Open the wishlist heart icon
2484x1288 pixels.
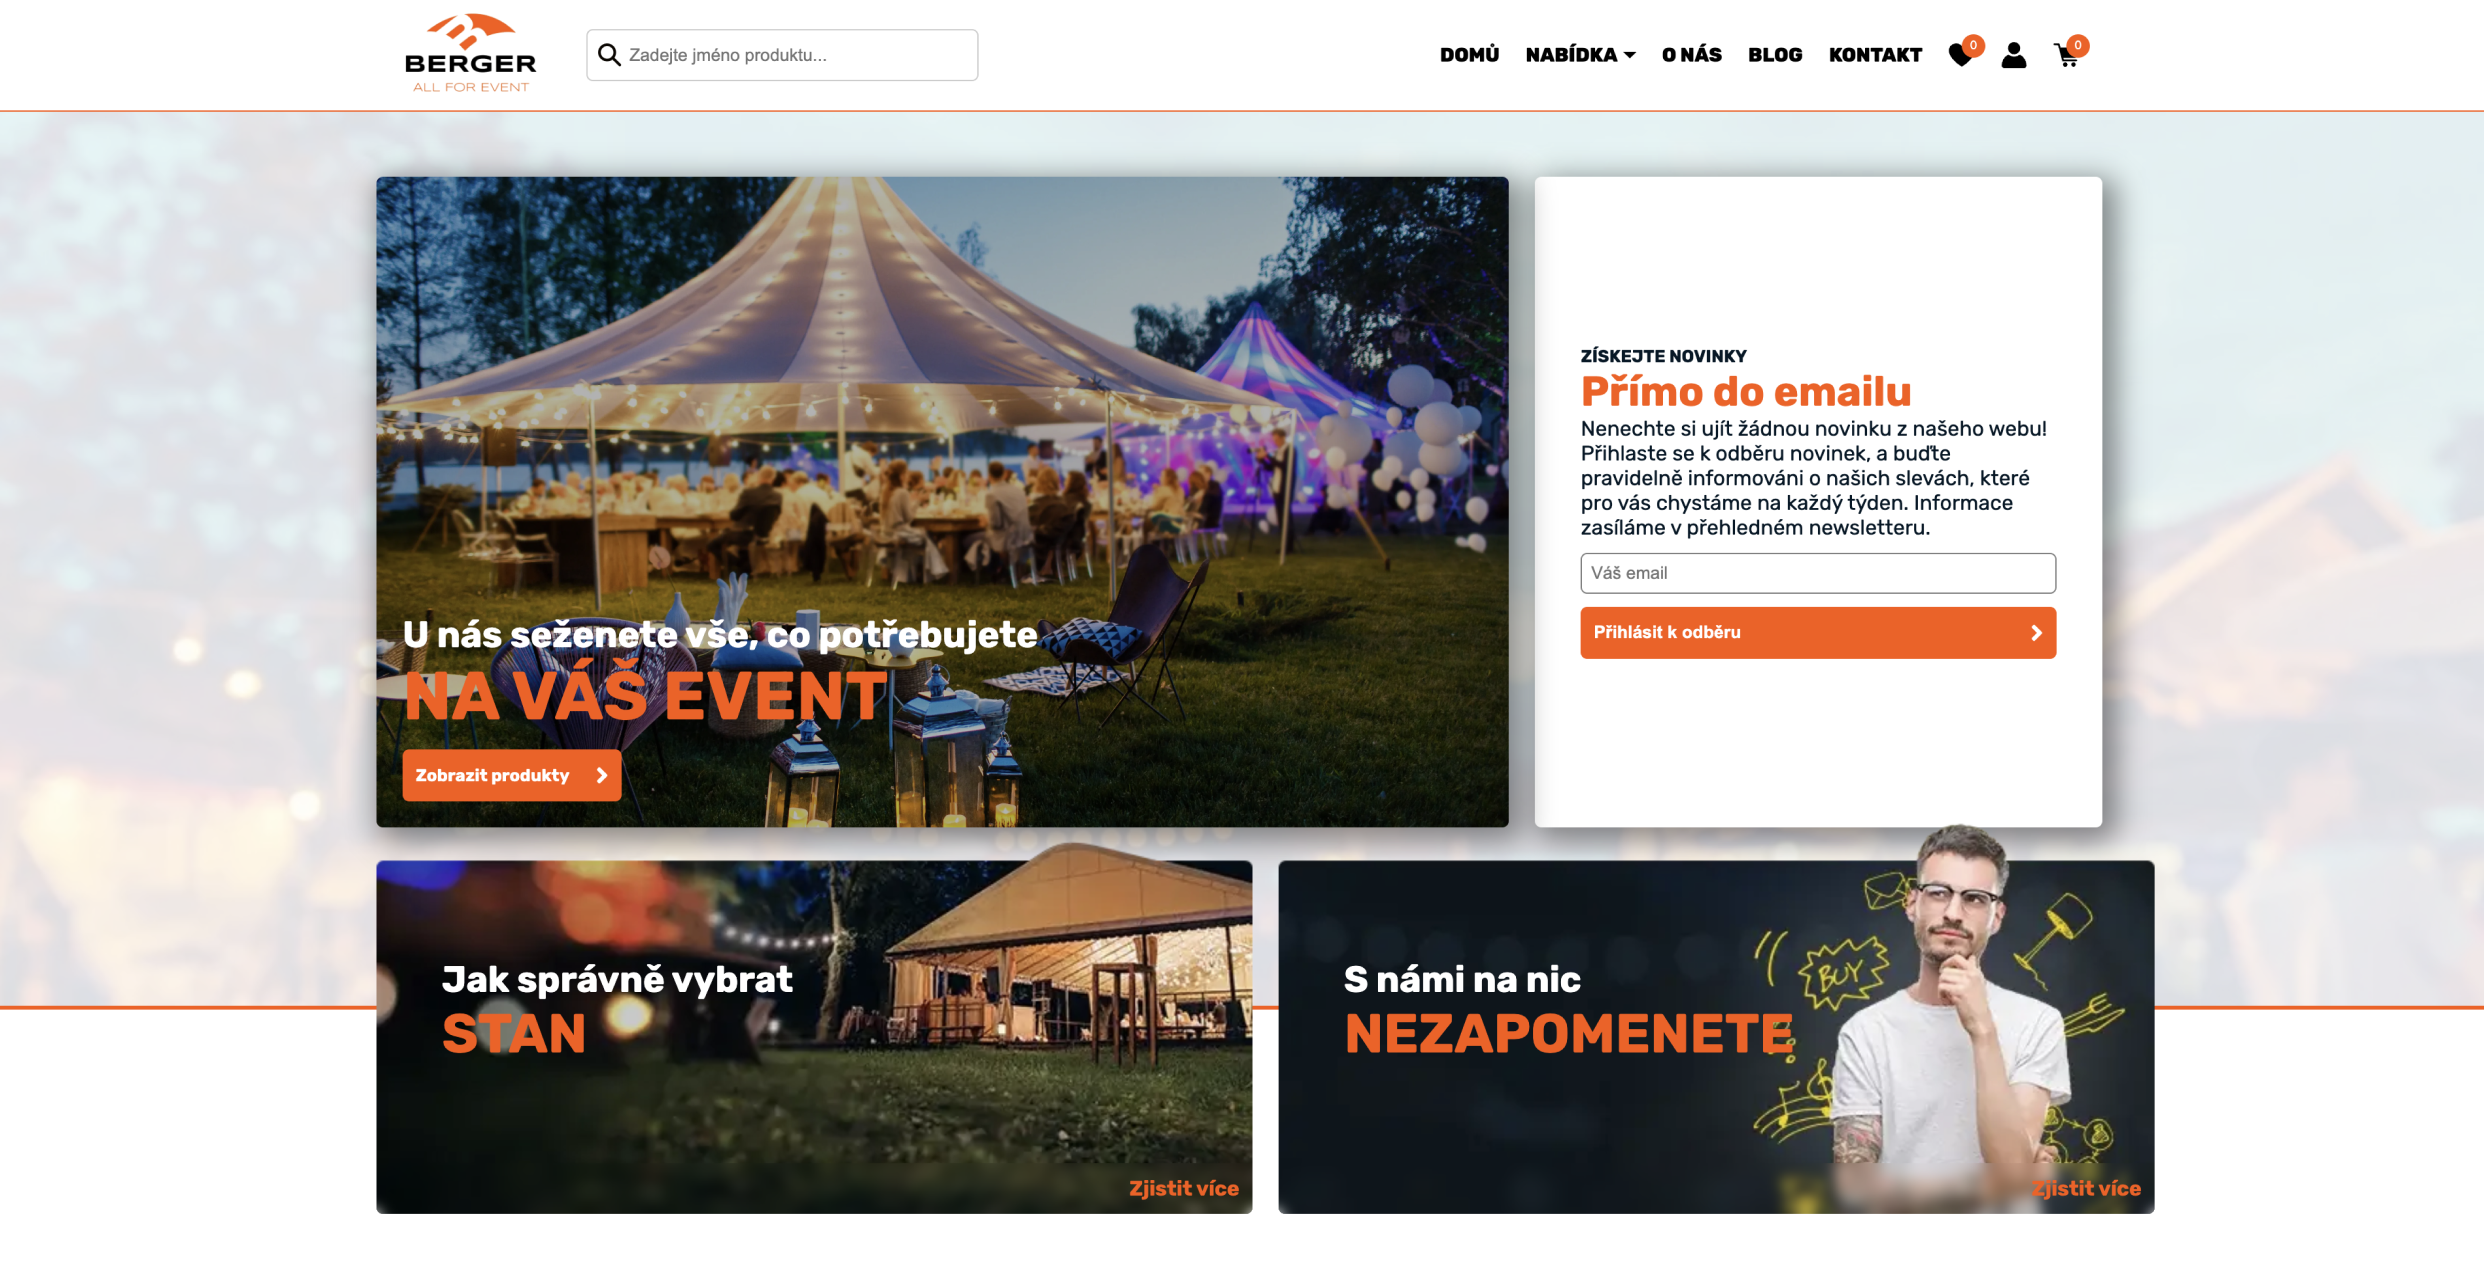(x=1961, y=55)
